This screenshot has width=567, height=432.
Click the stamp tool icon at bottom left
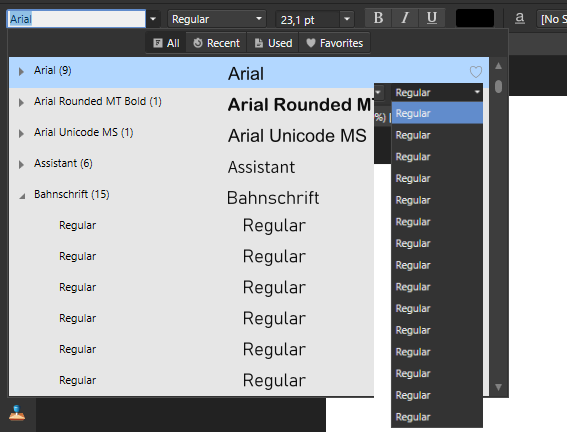coord(17,413)
